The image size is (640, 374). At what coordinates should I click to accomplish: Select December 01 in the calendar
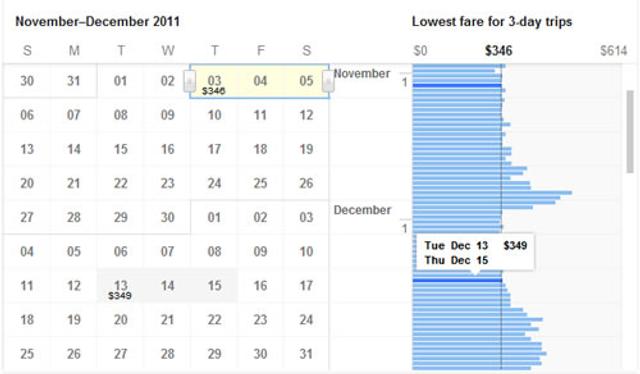click(214, 217)
